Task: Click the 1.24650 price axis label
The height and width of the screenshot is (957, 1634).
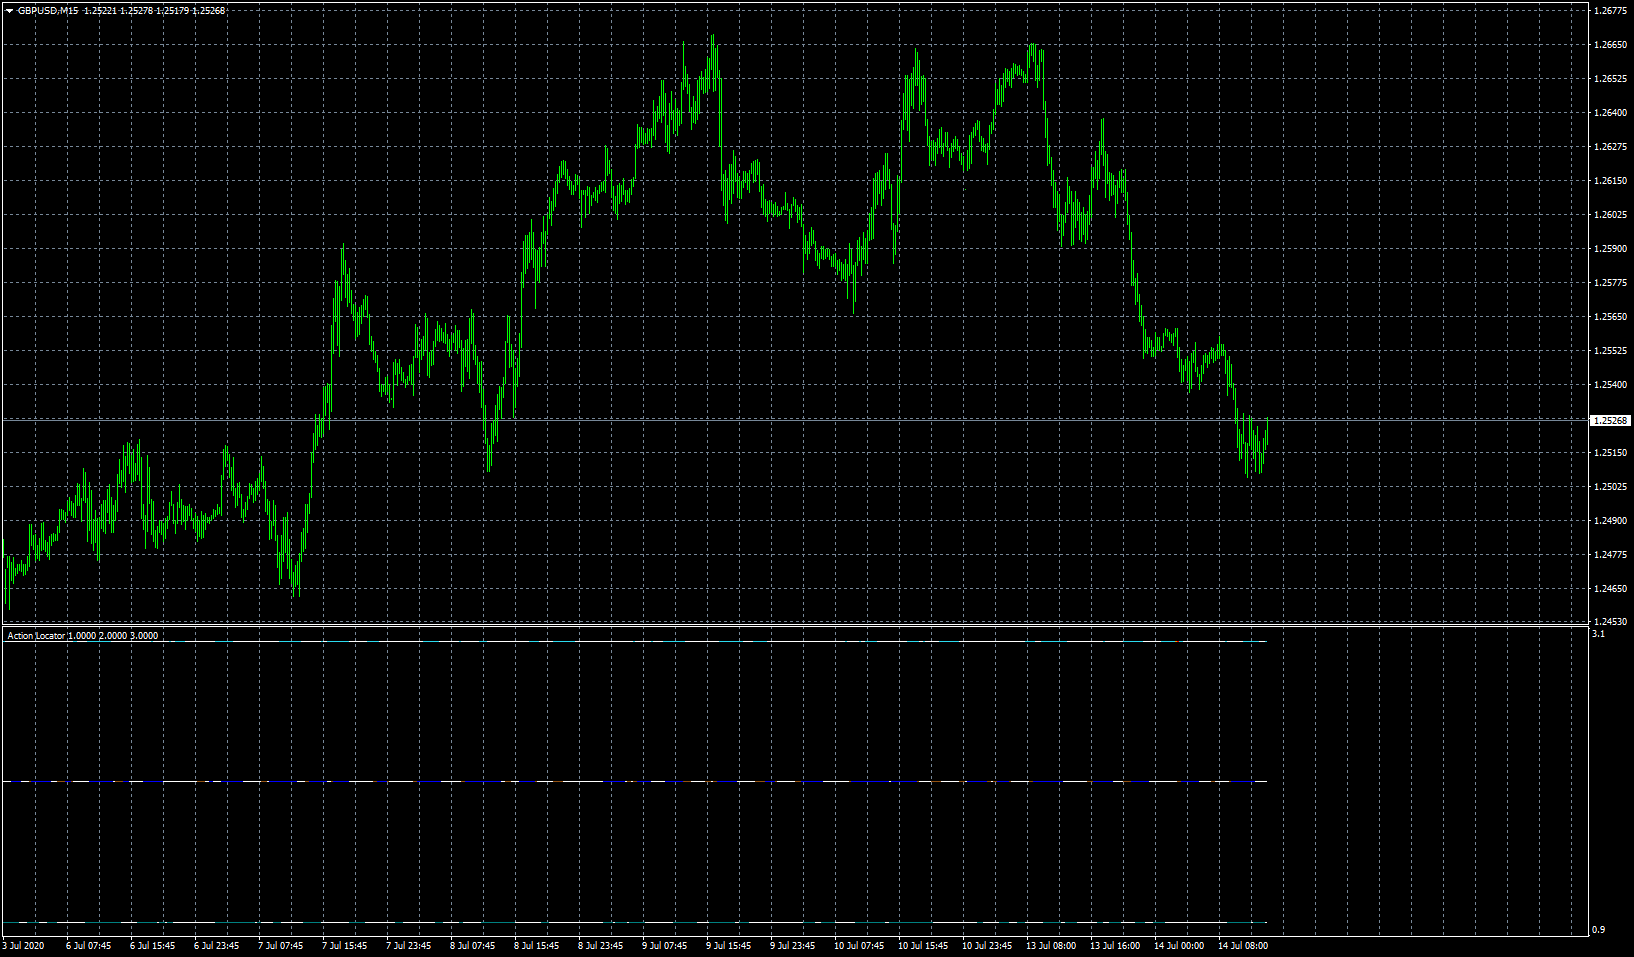Action: click(1610, 589)
